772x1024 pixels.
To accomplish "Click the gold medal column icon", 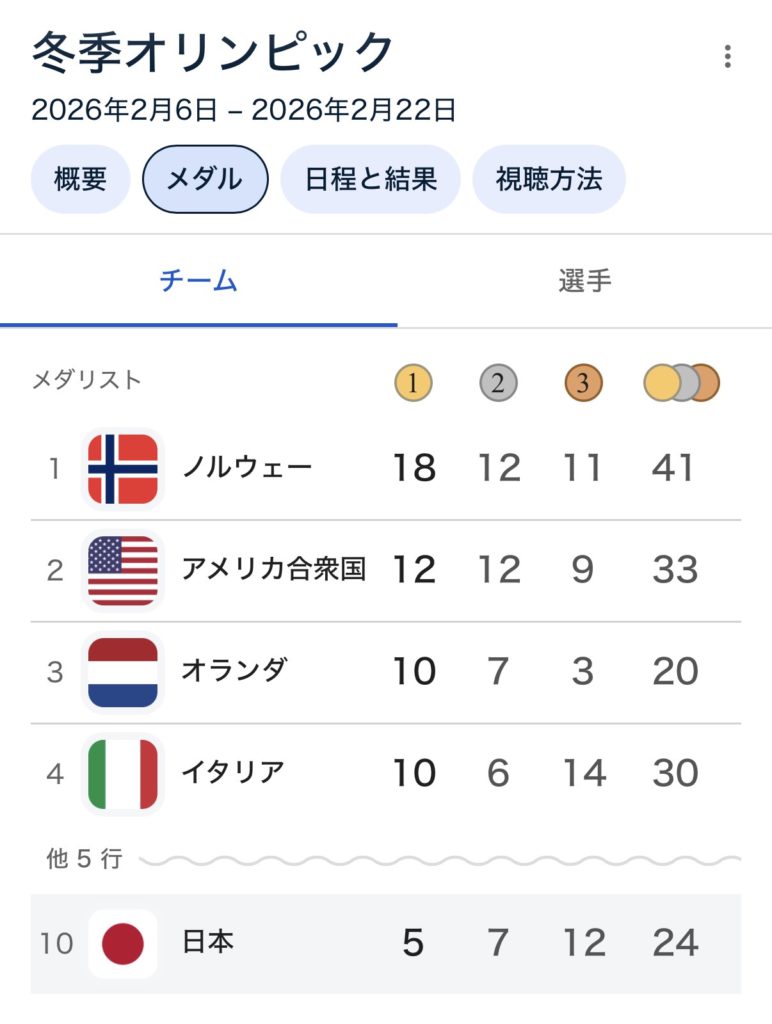I will (x=413, y=382).
